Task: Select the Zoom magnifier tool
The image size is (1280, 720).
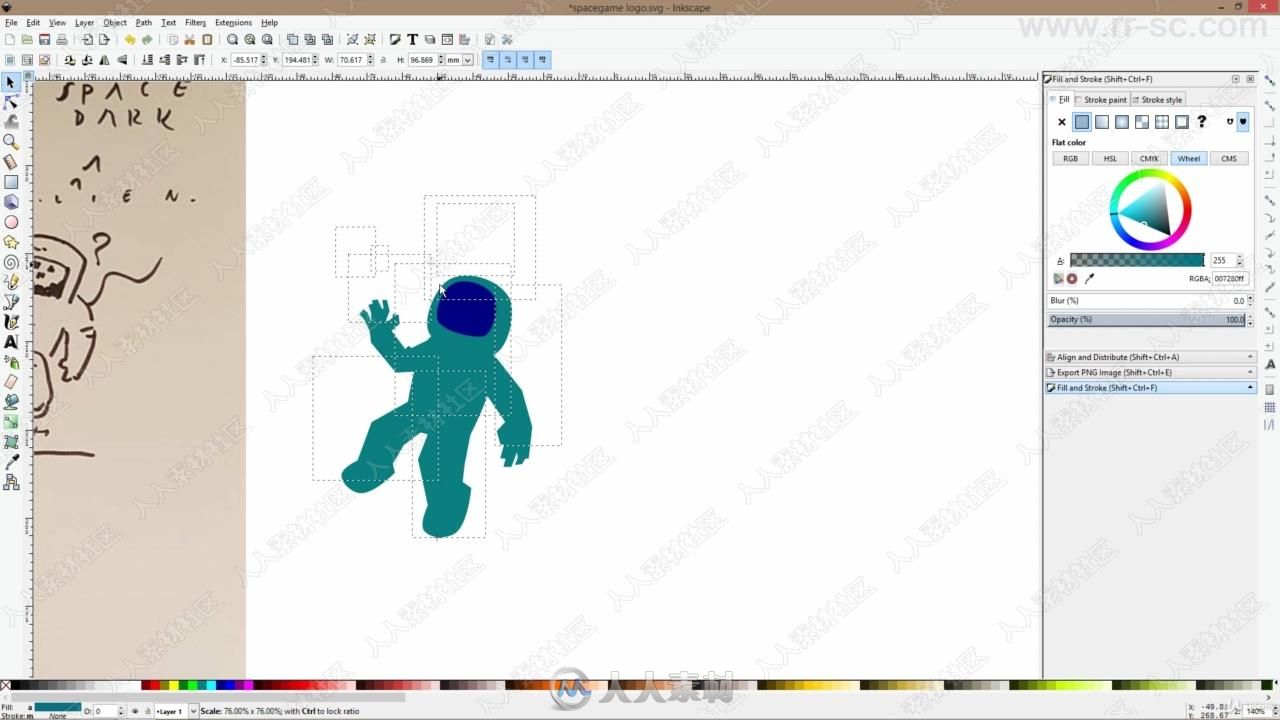Action: click(x=11, y=142)
